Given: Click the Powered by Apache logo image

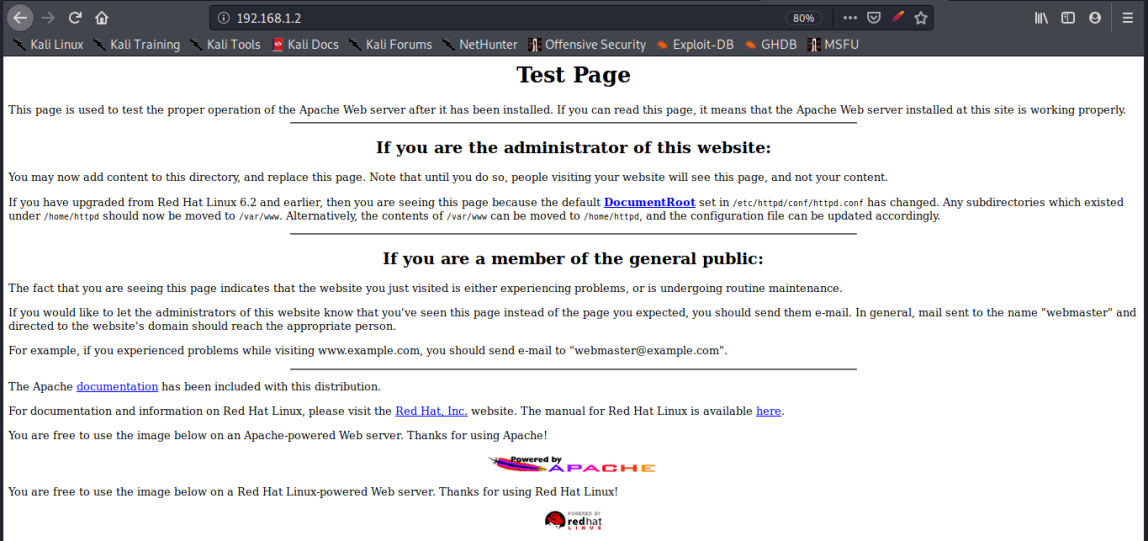Looking at the screenshot, I should pyautogui.click(x=572, y=464).
